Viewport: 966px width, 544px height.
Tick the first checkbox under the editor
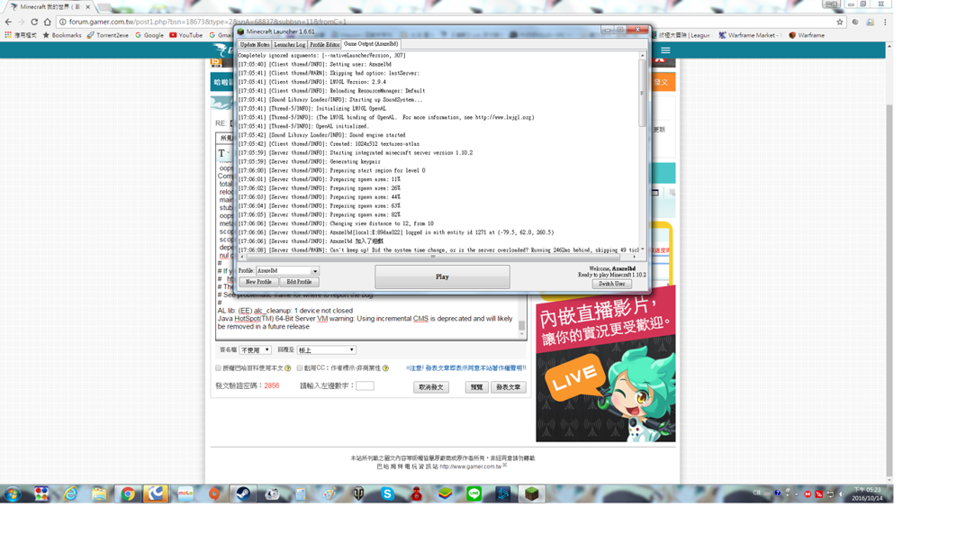(x=218, y=368)
